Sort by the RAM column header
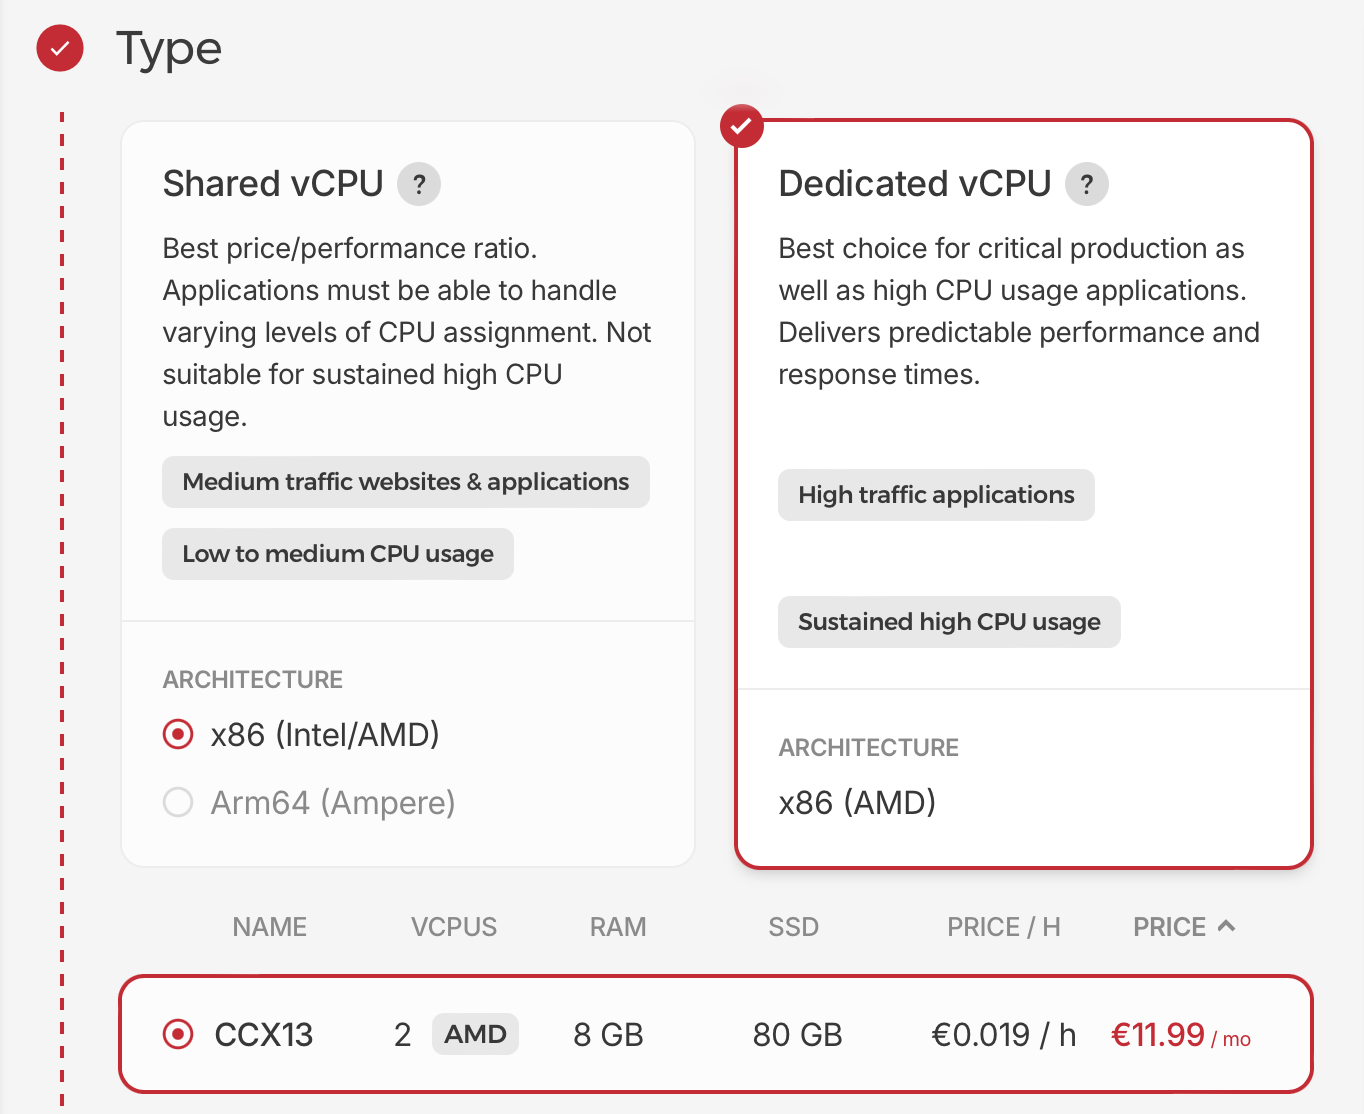This screenshot has width=1364, height=1114. pyautogui.click(x=617, y=927)
